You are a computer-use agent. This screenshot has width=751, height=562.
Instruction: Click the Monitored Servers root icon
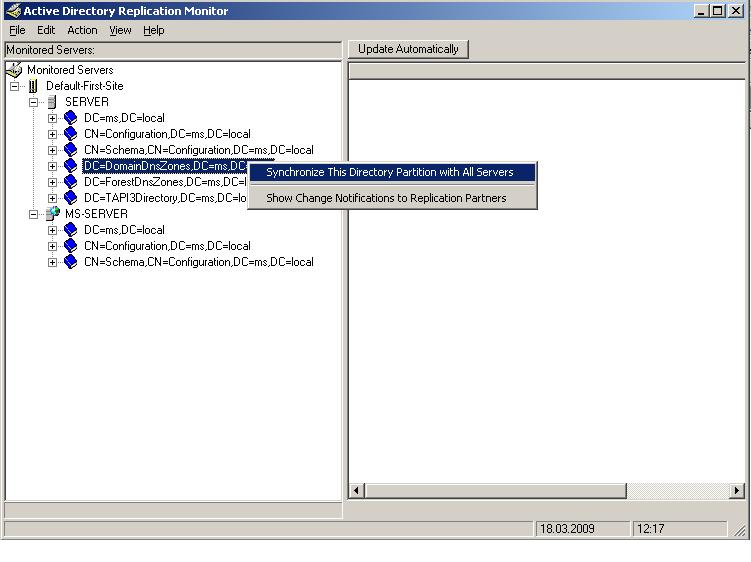pyautogui.click(x=14, y=70)
